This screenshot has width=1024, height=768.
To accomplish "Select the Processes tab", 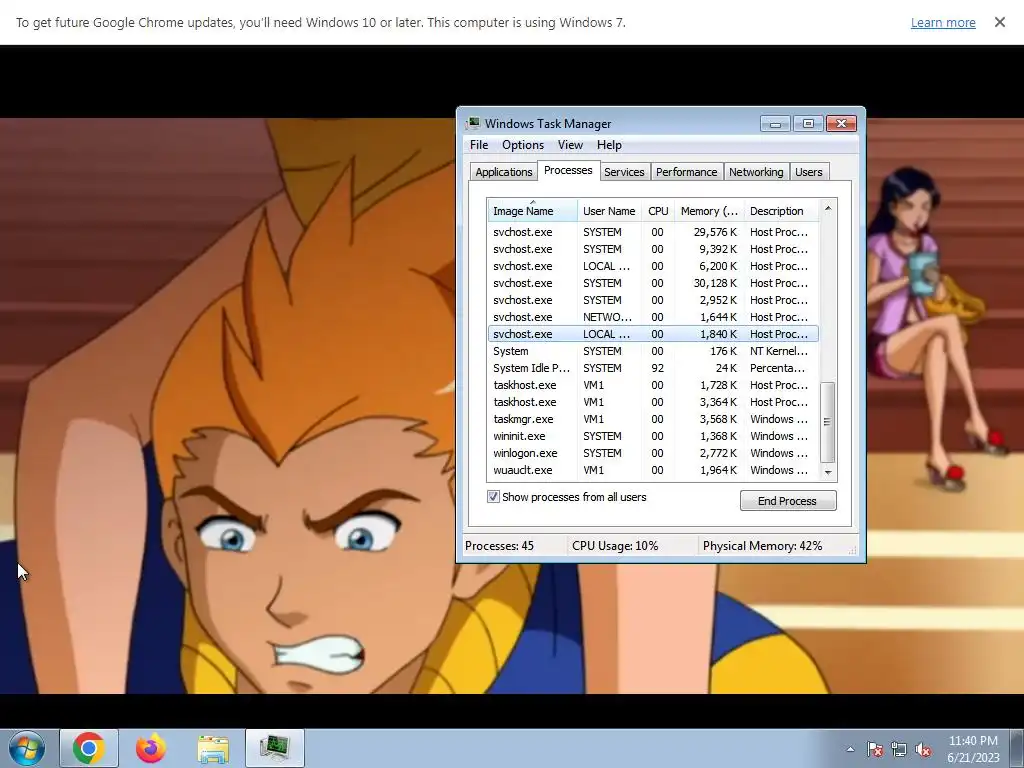I will 568,170.
